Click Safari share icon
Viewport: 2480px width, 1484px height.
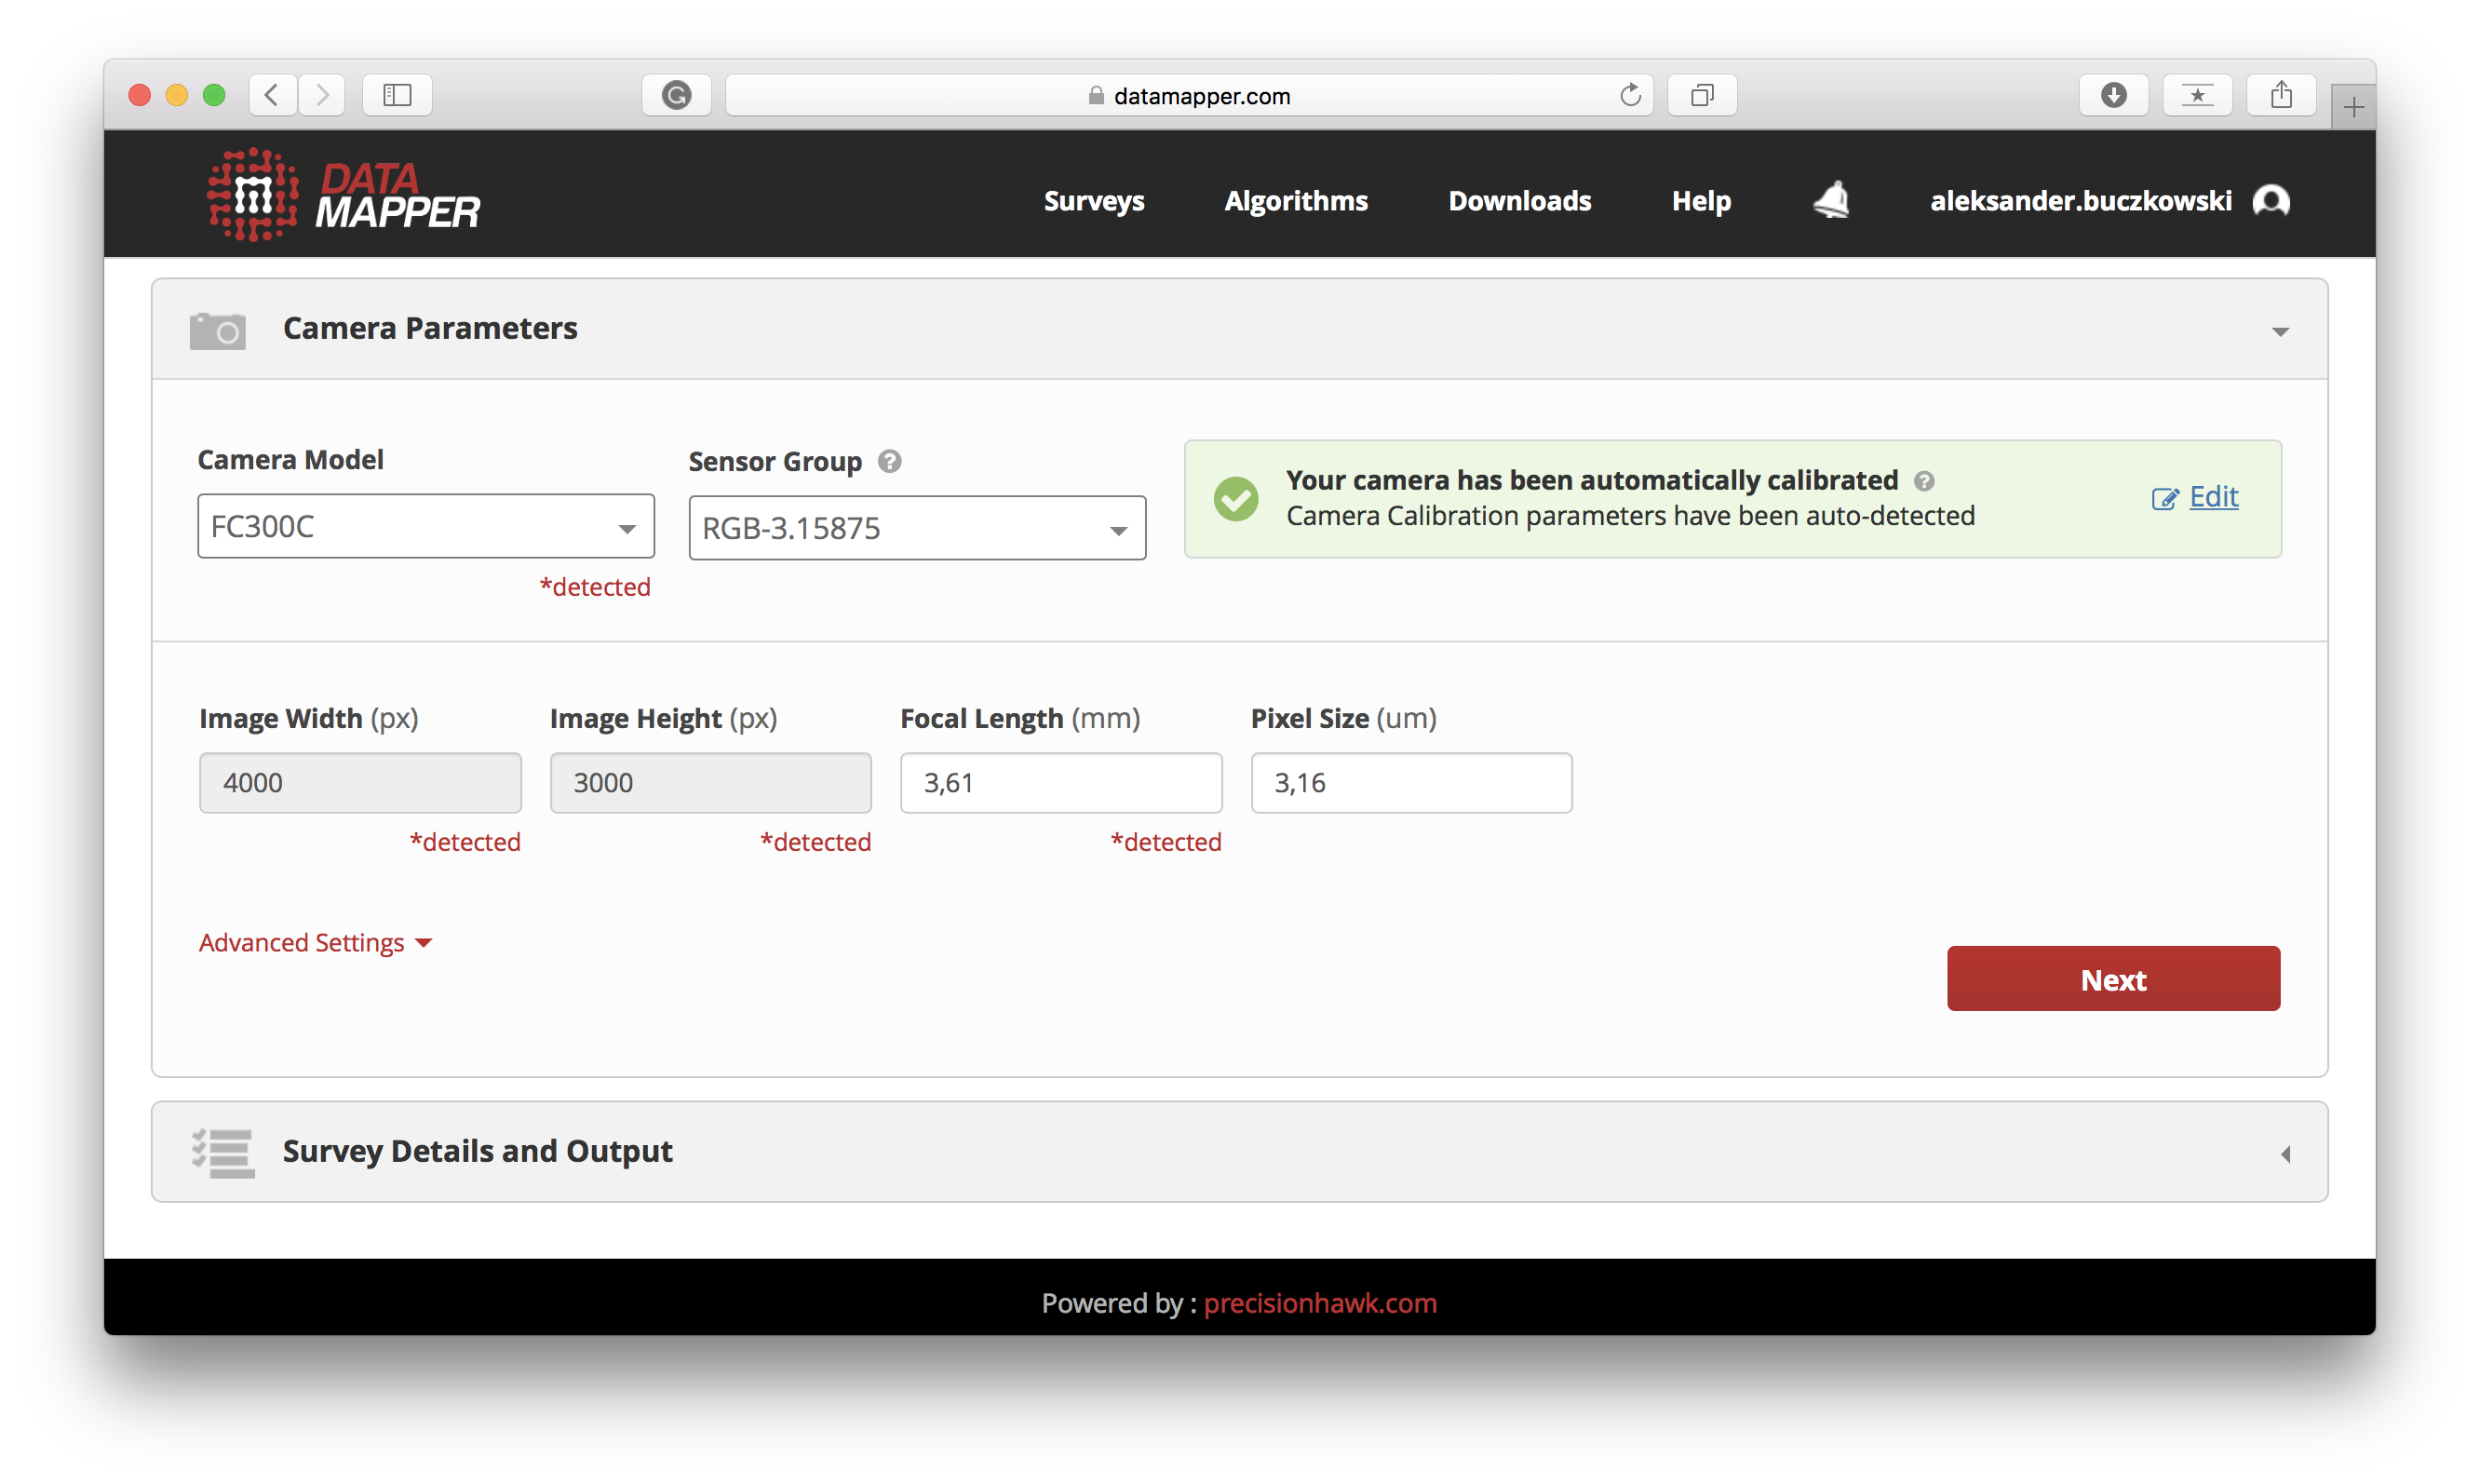[2281, 95]
